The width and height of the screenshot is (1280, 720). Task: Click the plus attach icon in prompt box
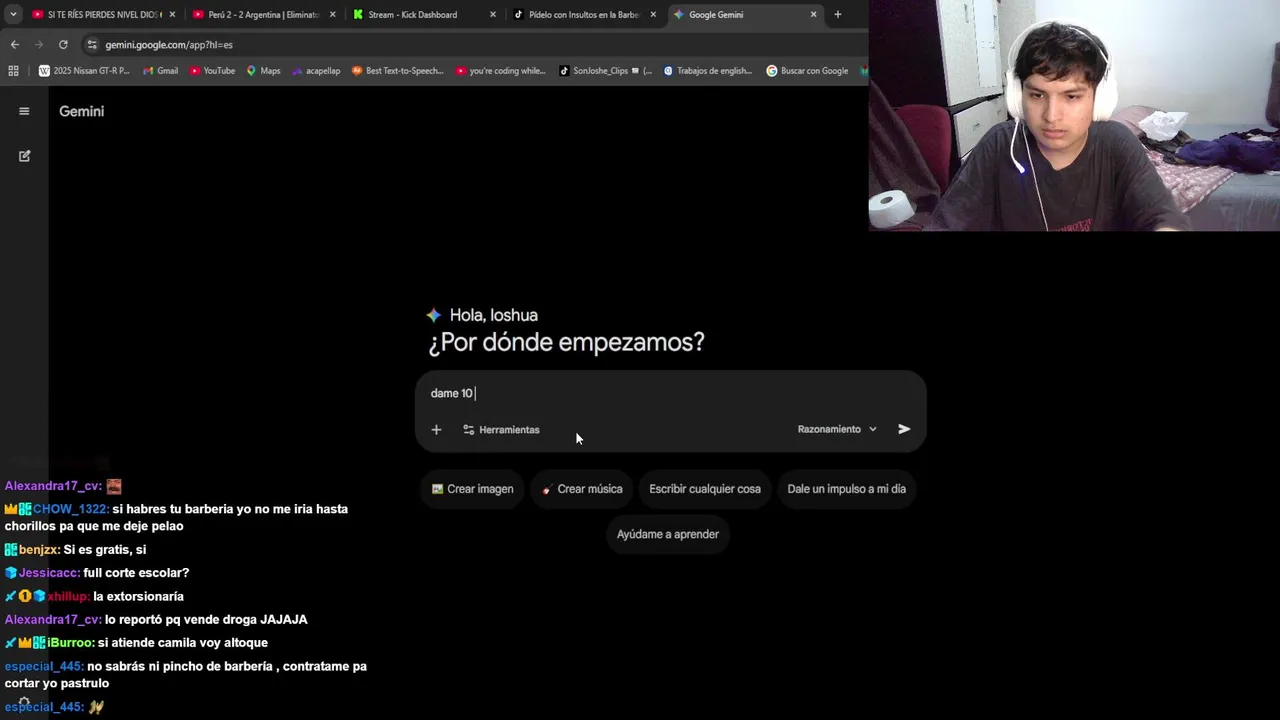436,430
